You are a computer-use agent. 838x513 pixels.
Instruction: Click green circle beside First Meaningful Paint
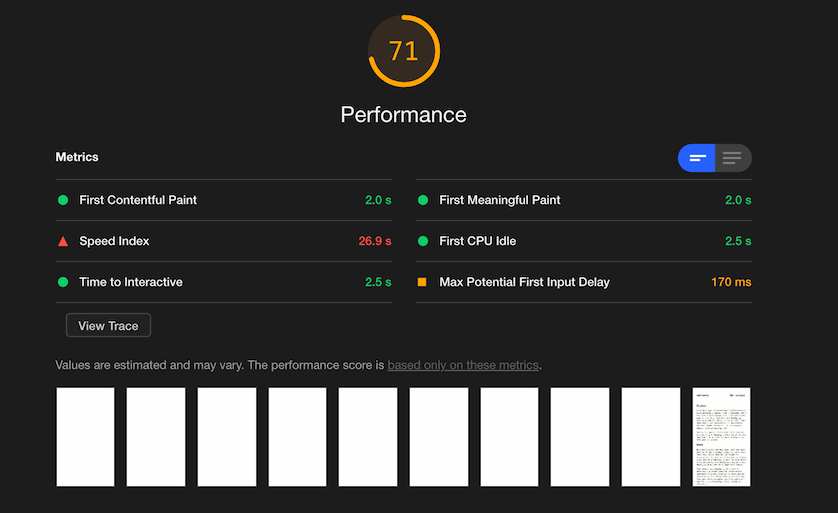click(423, 200)
